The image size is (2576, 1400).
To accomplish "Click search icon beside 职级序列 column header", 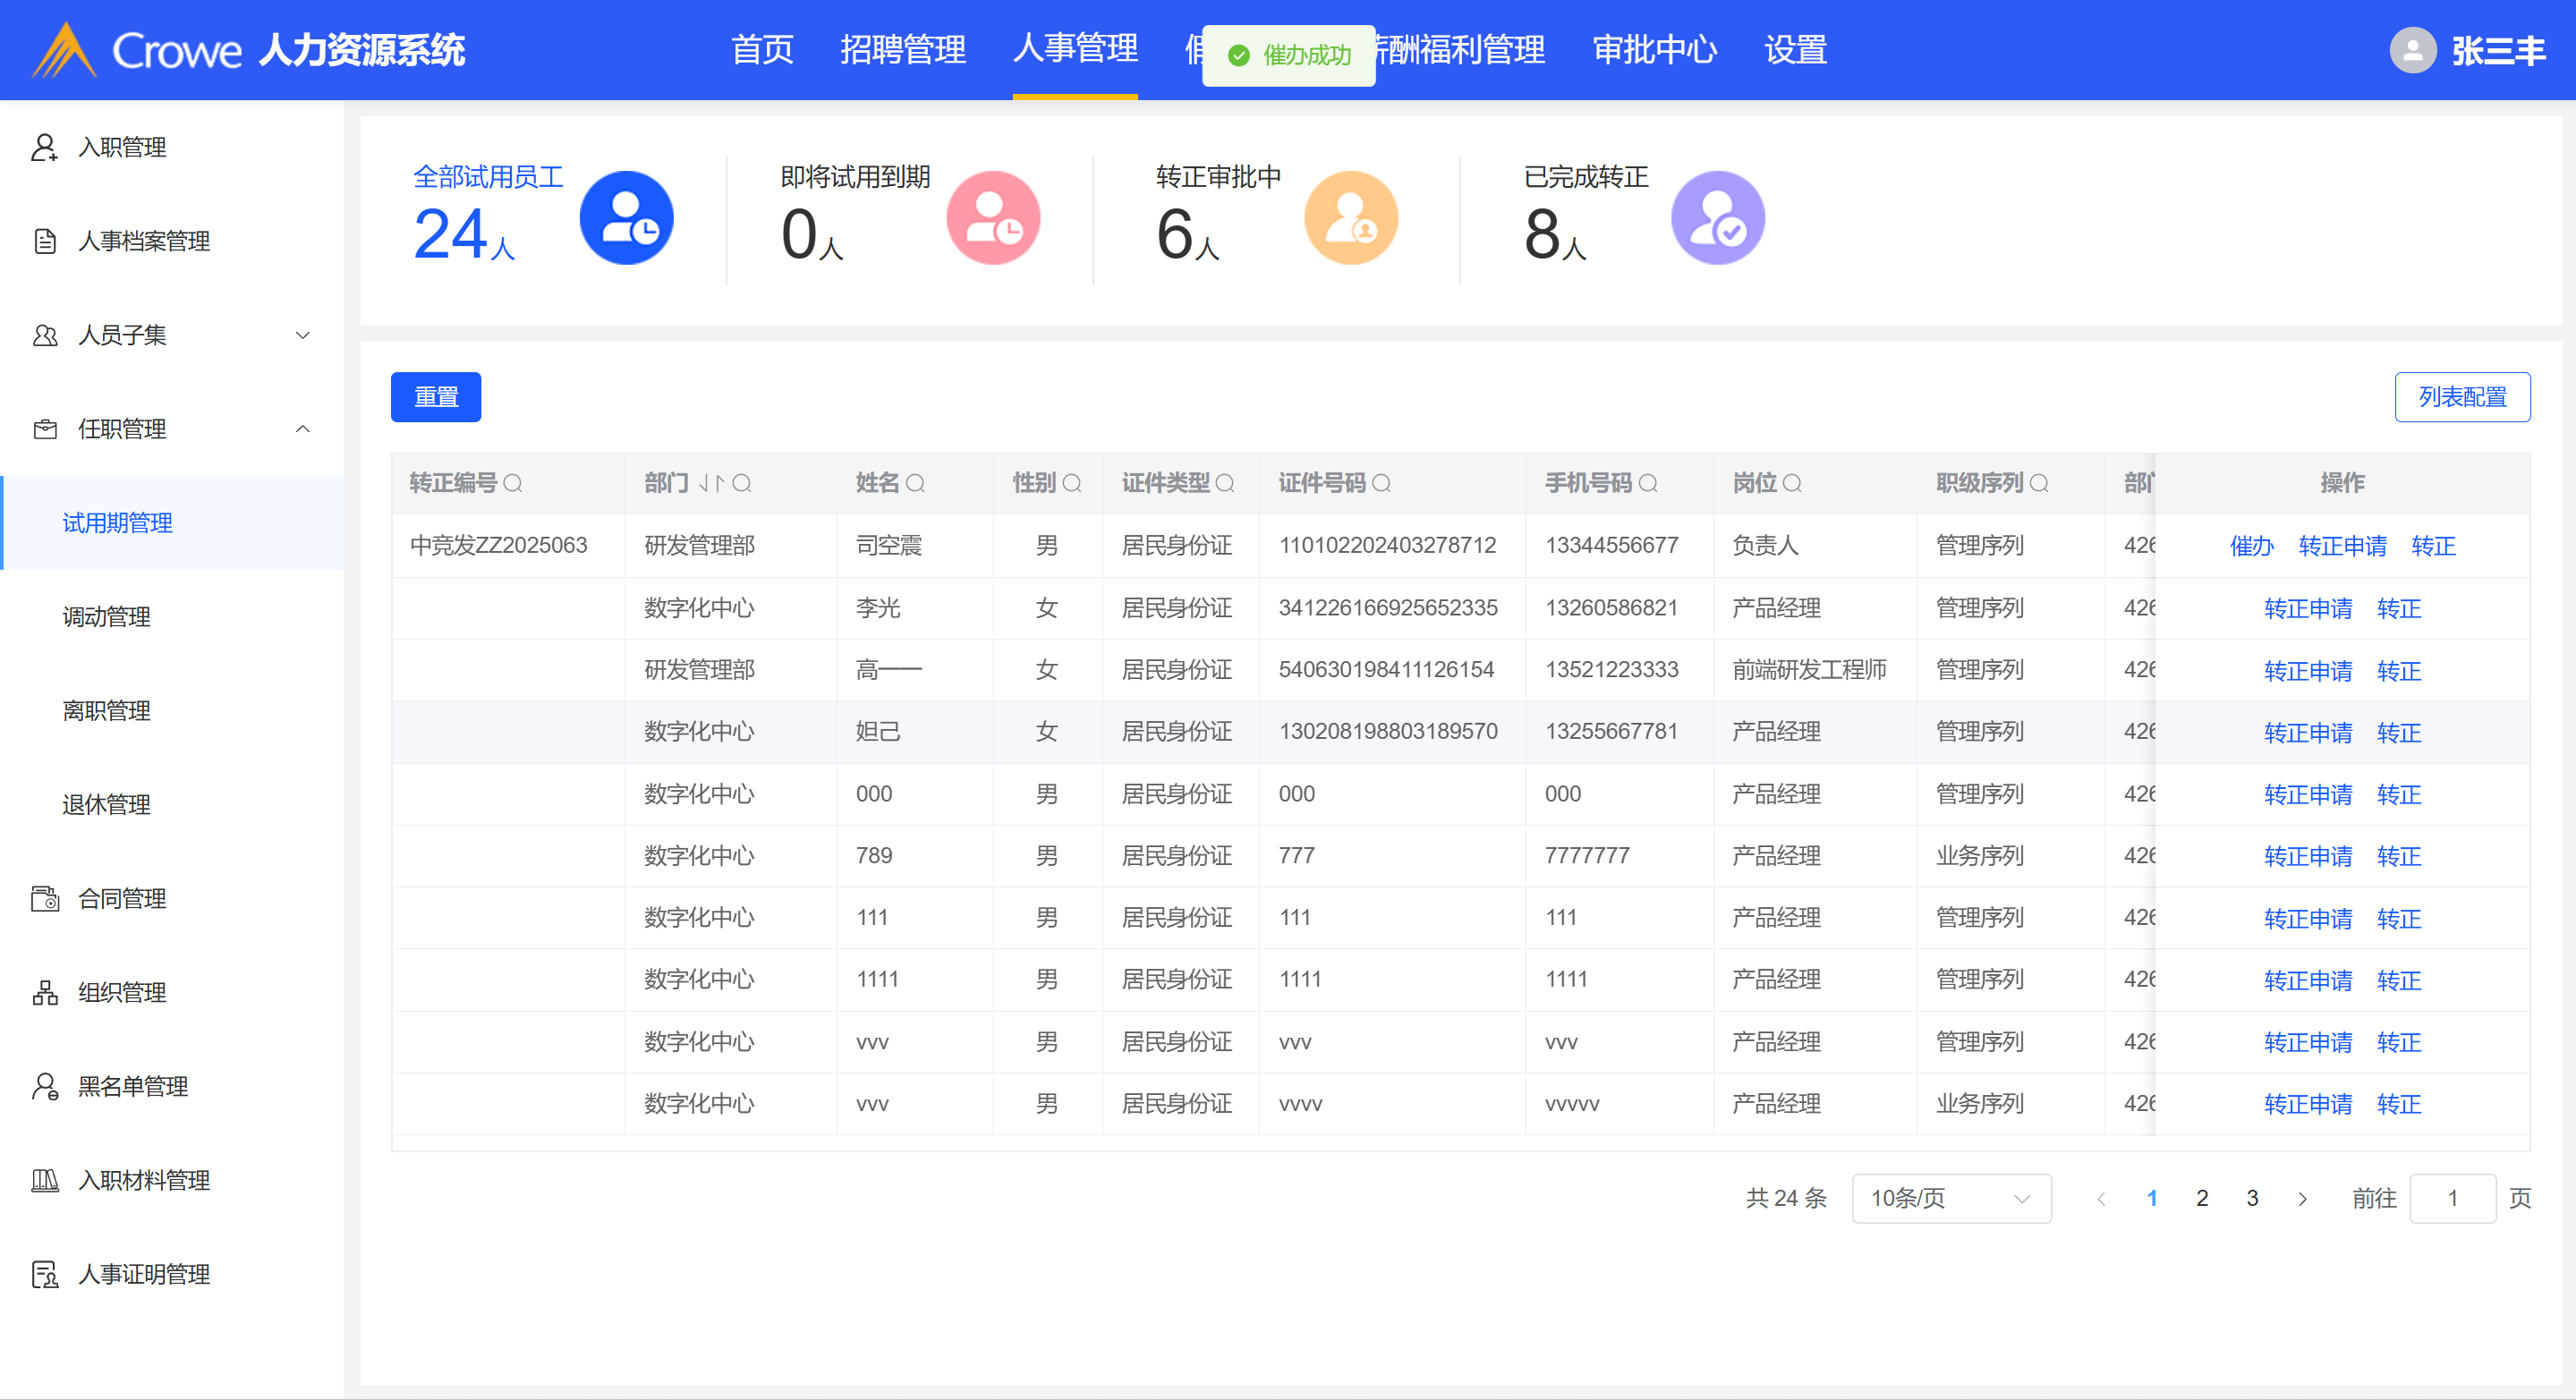I will (x=2039, y=484).
